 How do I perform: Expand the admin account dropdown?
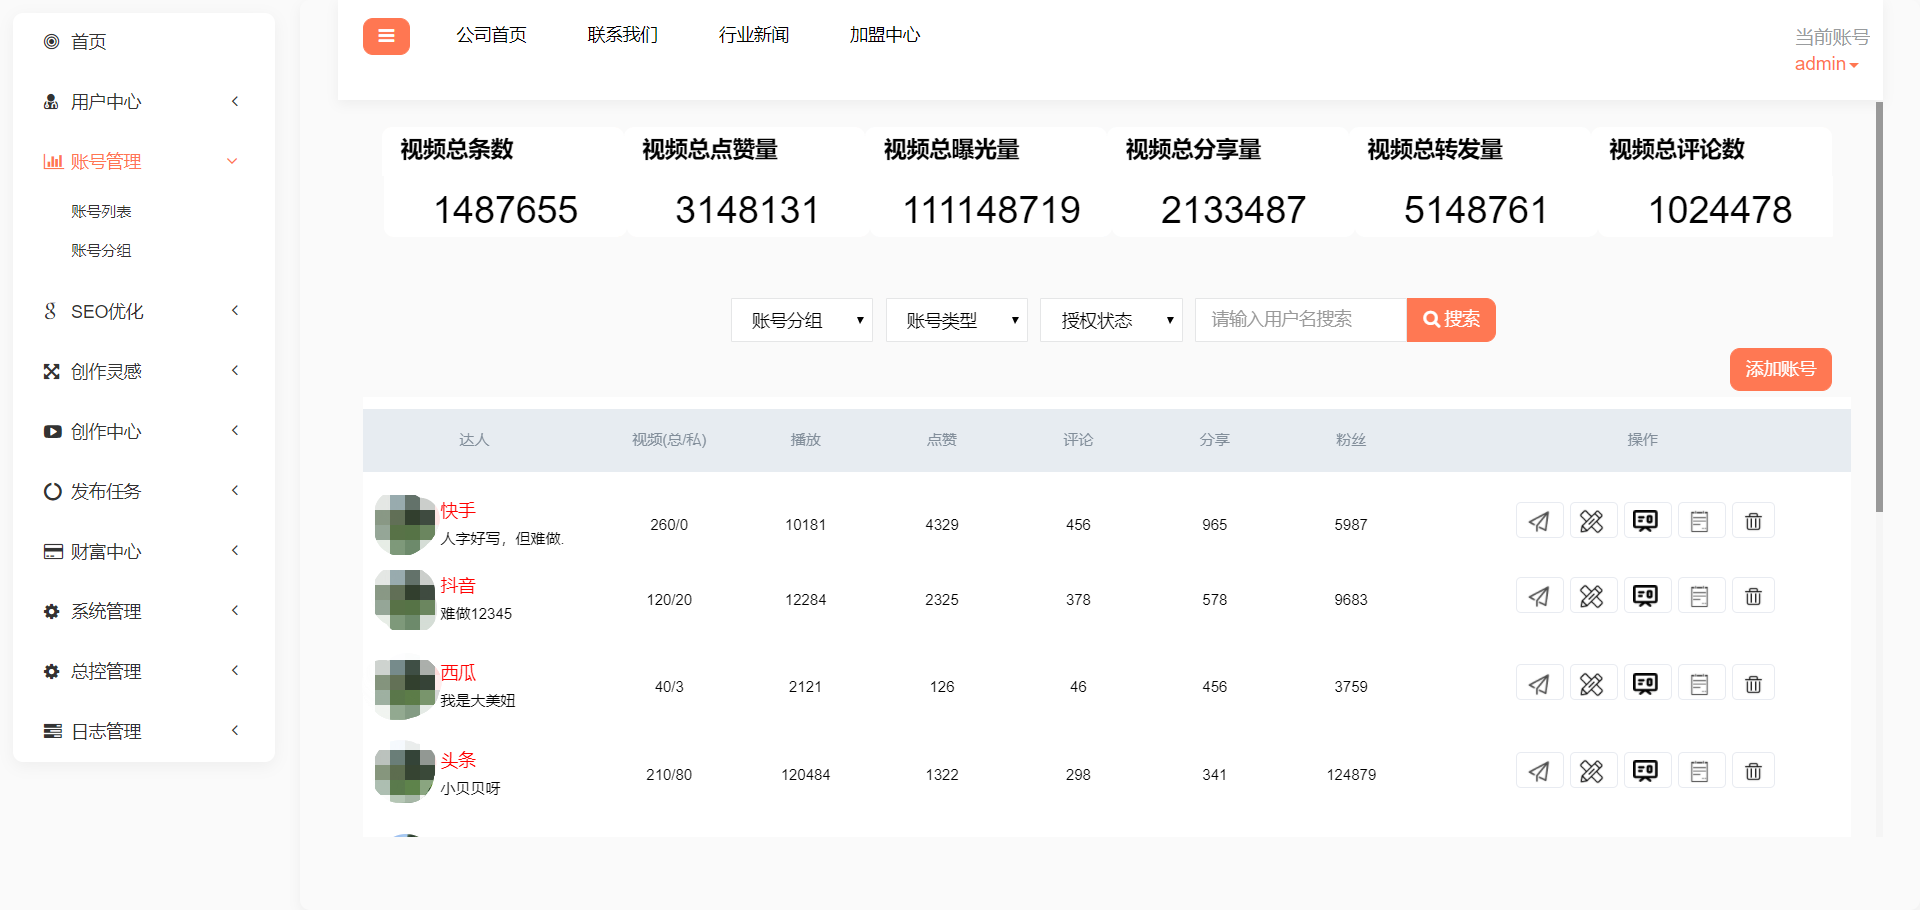coord(1826,64)
